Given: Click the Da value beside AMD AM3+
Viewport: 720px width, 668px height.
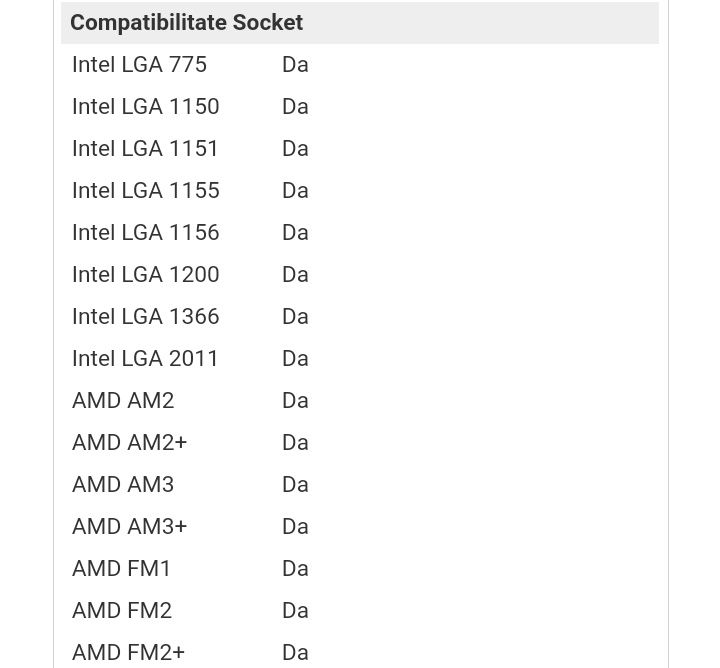Looking at the screenshot, I should [x=295, y=527].
